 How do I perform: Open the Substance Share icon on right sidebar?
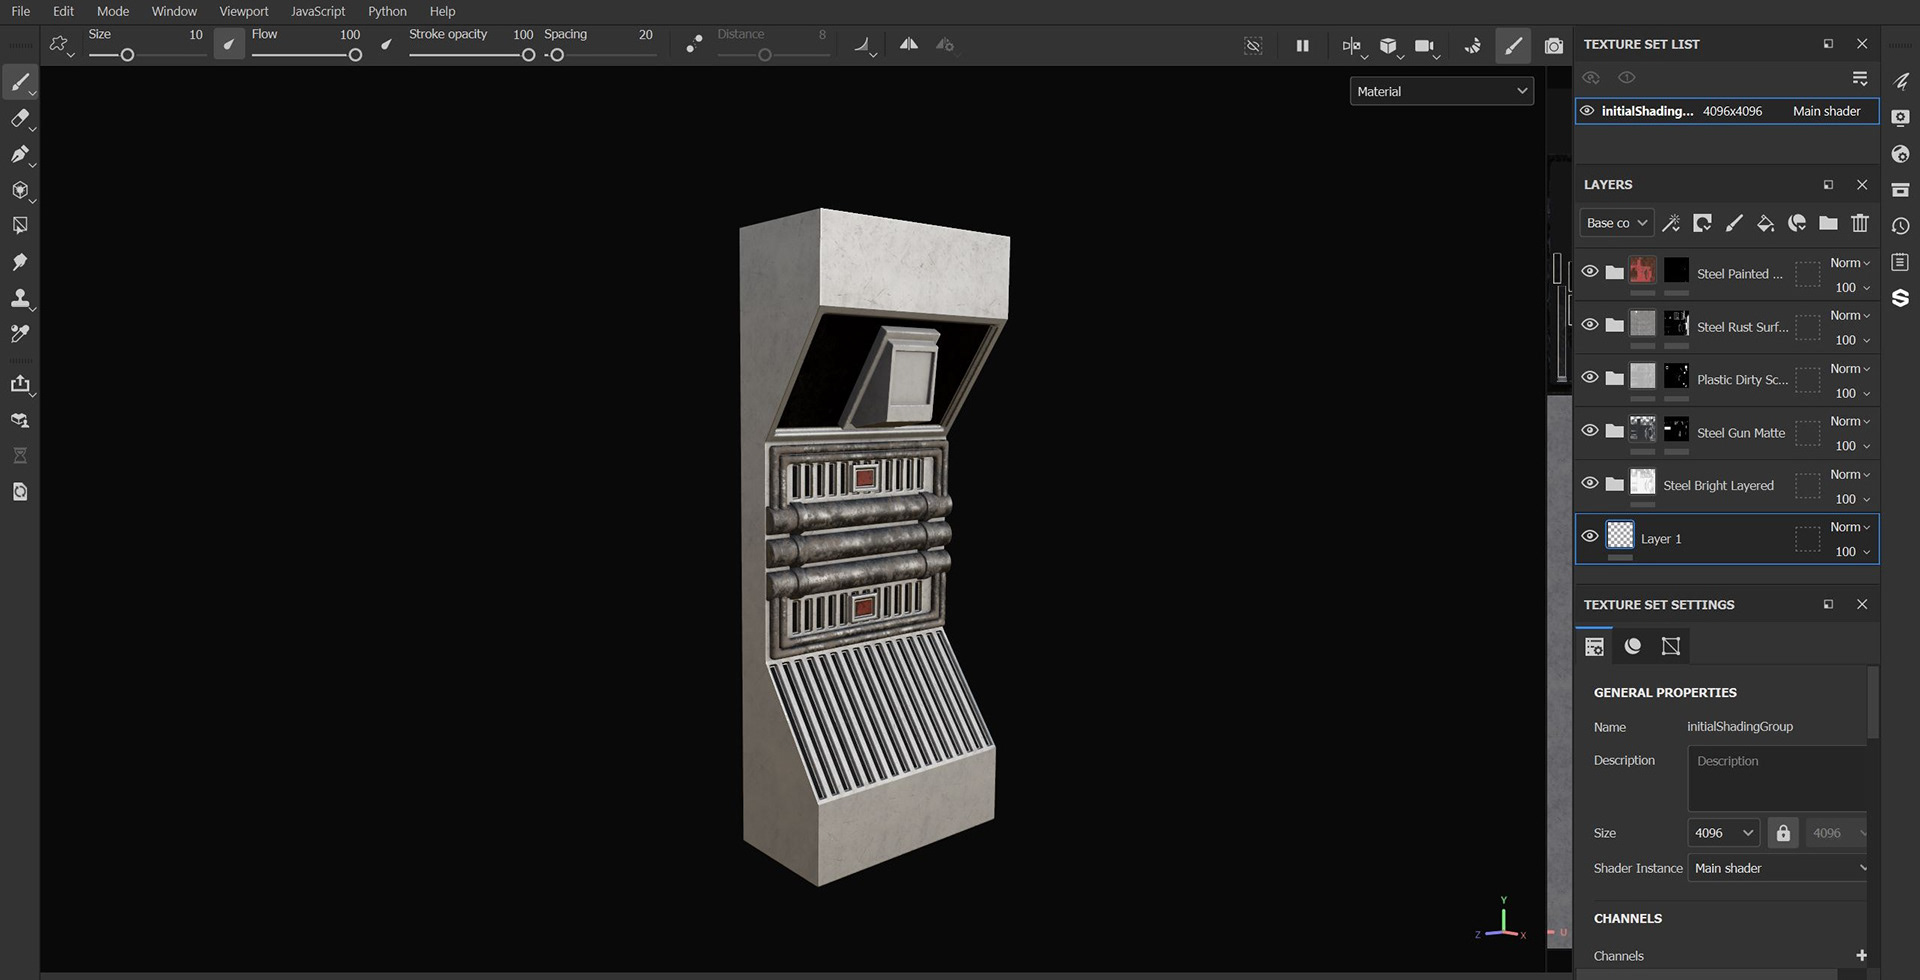click(1901, 298)
